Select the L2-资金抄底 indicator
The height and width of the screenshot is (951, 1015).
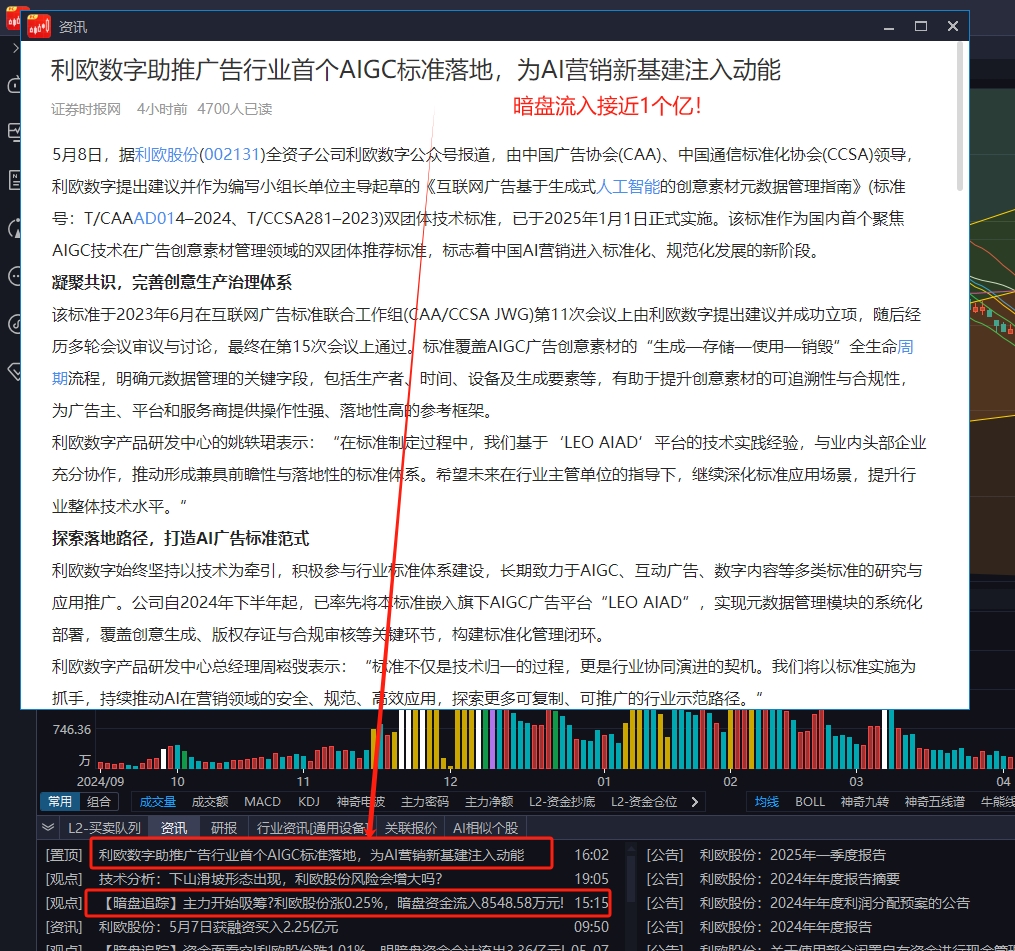tap(562, 801)
